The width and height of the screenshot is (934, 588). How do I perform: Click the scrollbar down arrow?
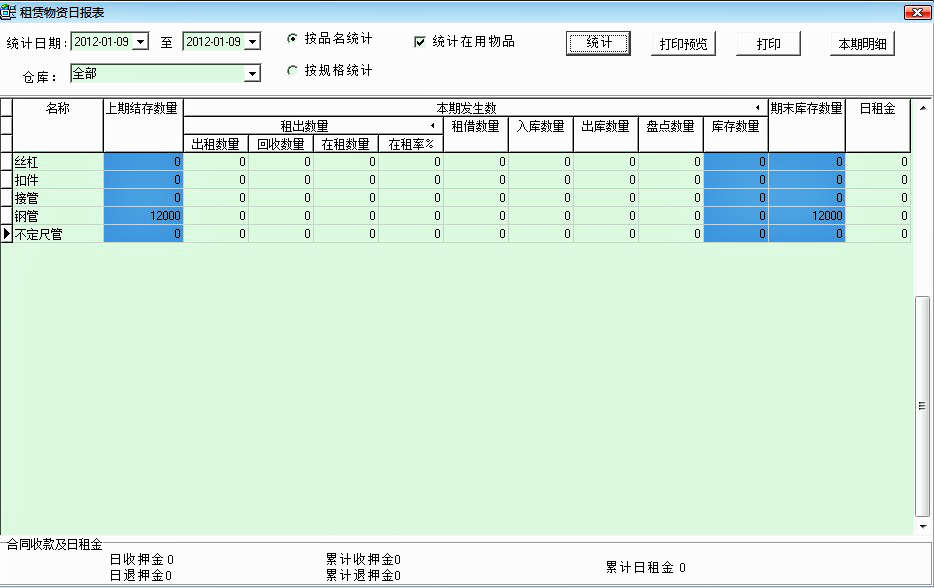point(923,526)
